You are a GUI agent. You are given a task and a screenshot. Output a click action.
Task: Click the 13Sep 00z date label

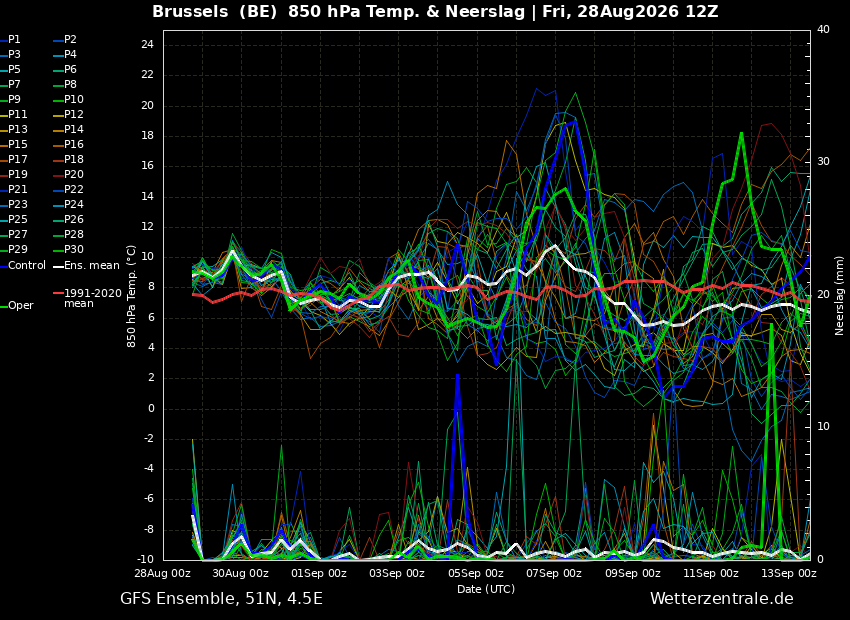click(789, 573)
